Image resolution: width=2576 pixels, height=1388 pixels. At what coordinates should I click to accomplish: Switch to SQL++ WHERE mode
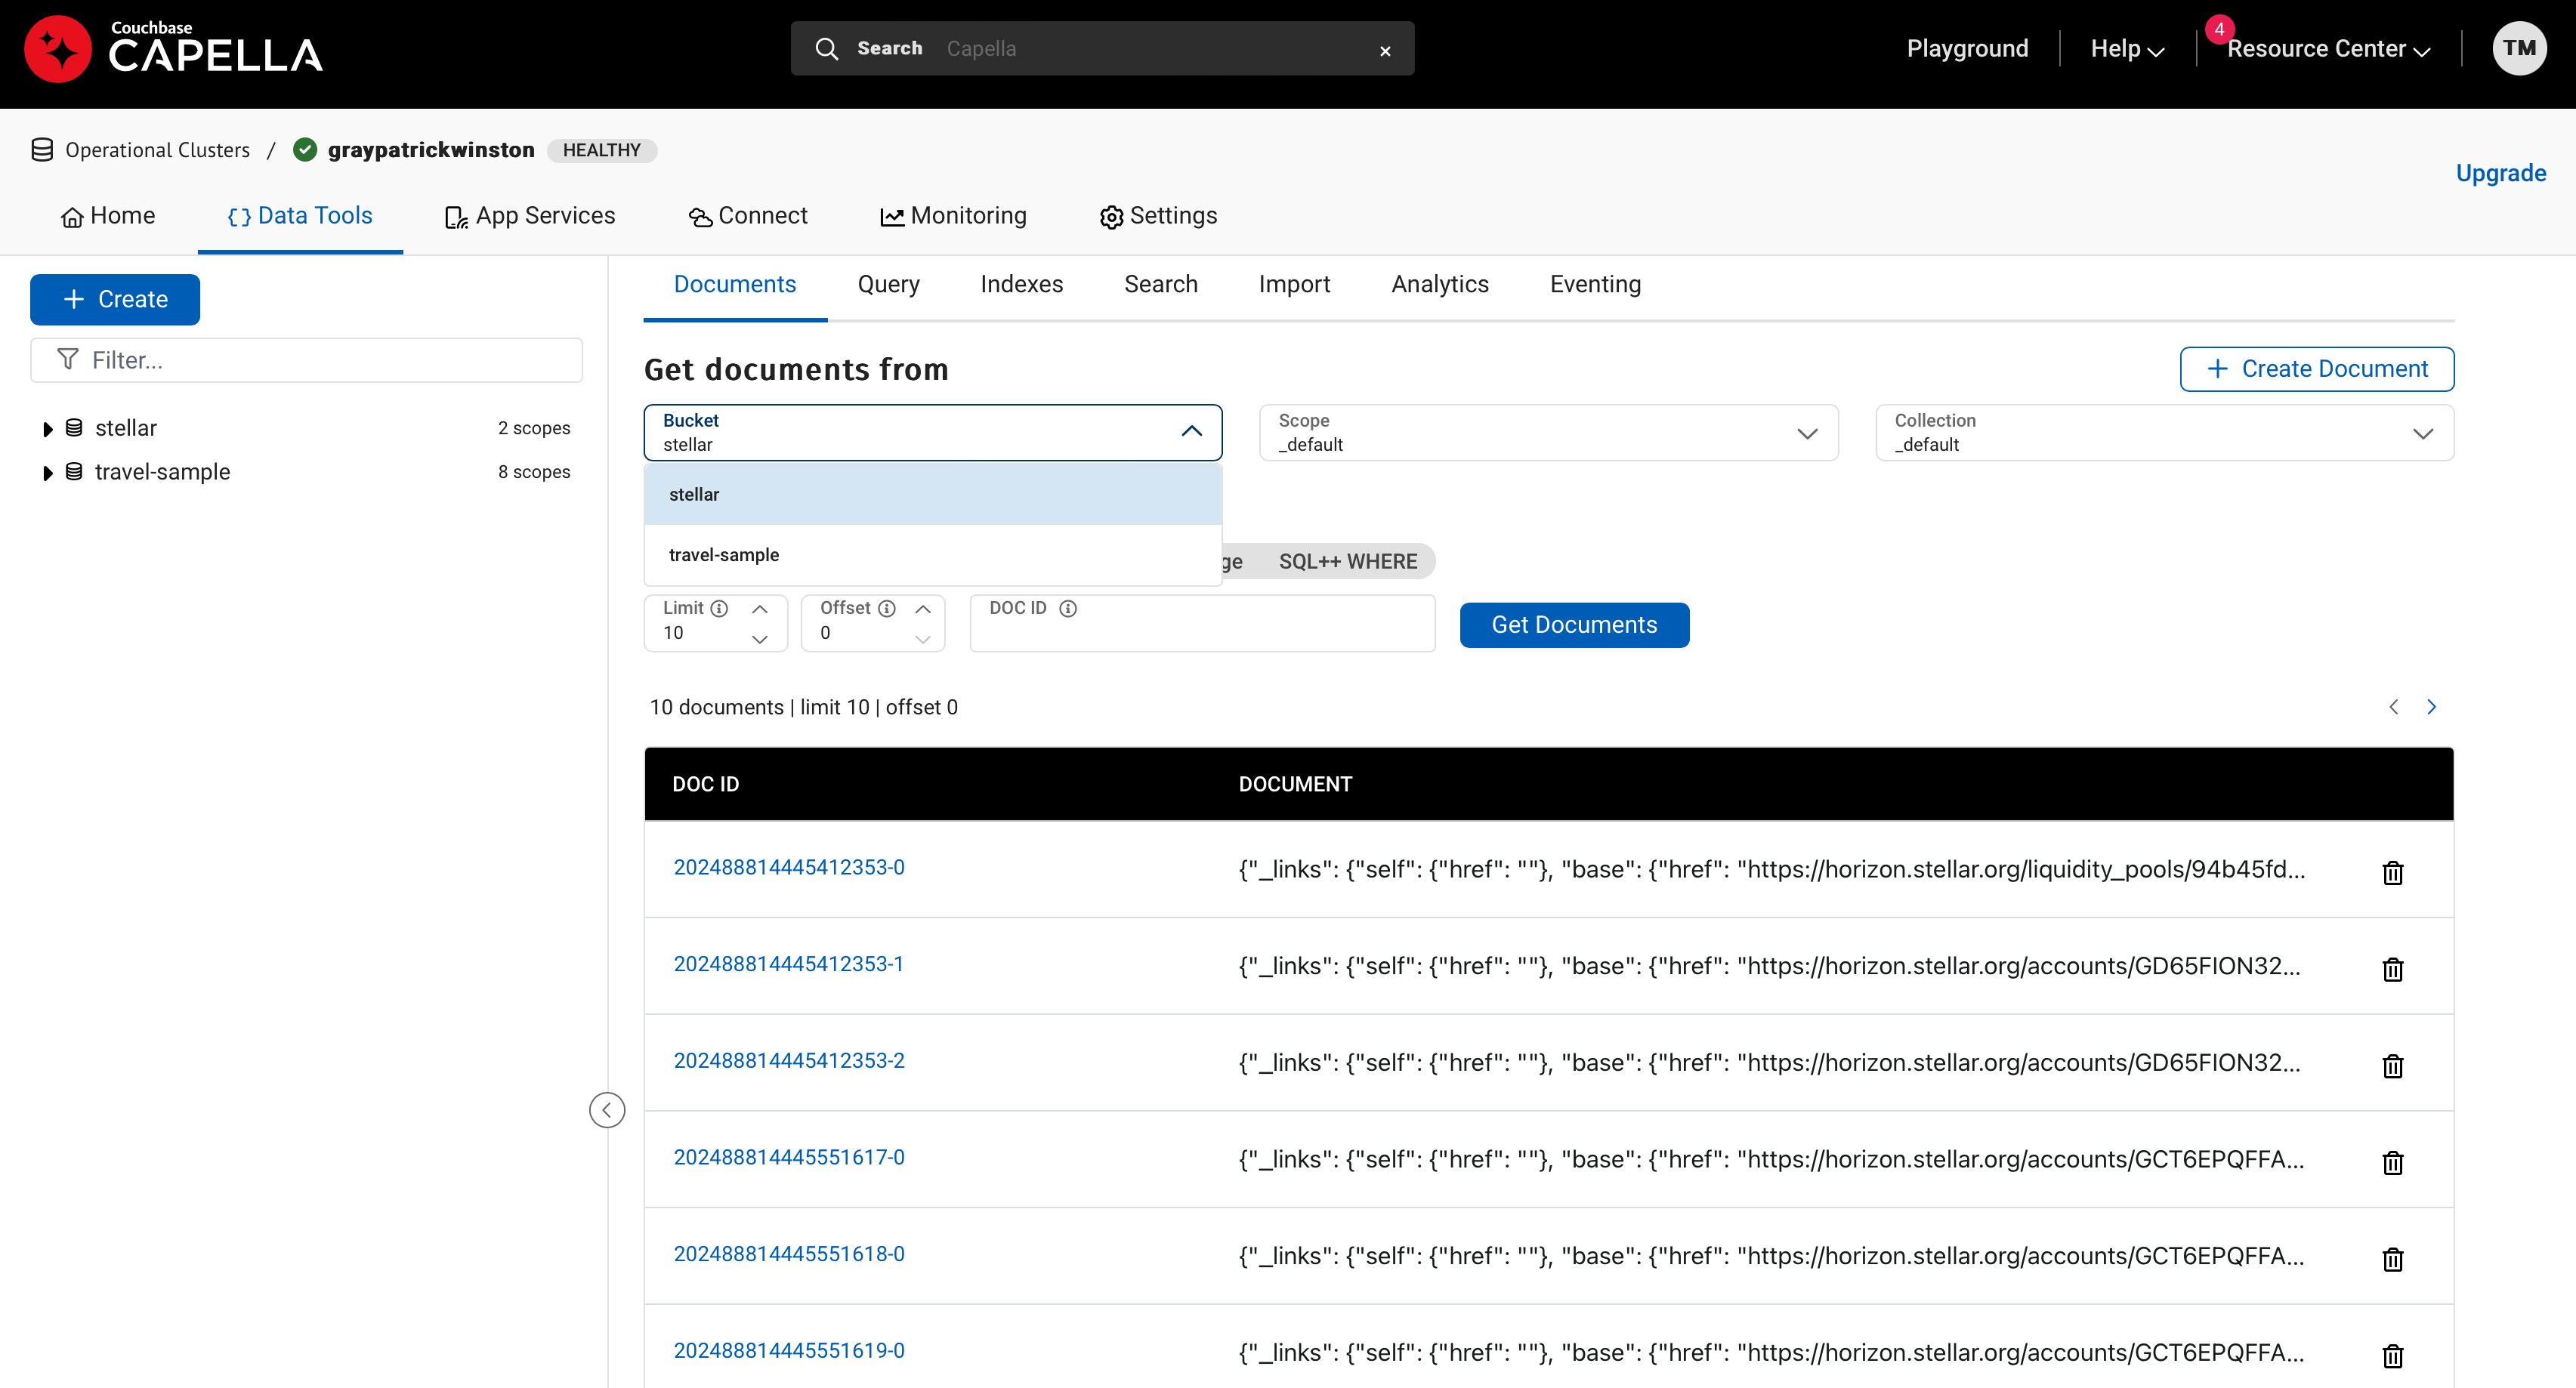[1347, 561]
